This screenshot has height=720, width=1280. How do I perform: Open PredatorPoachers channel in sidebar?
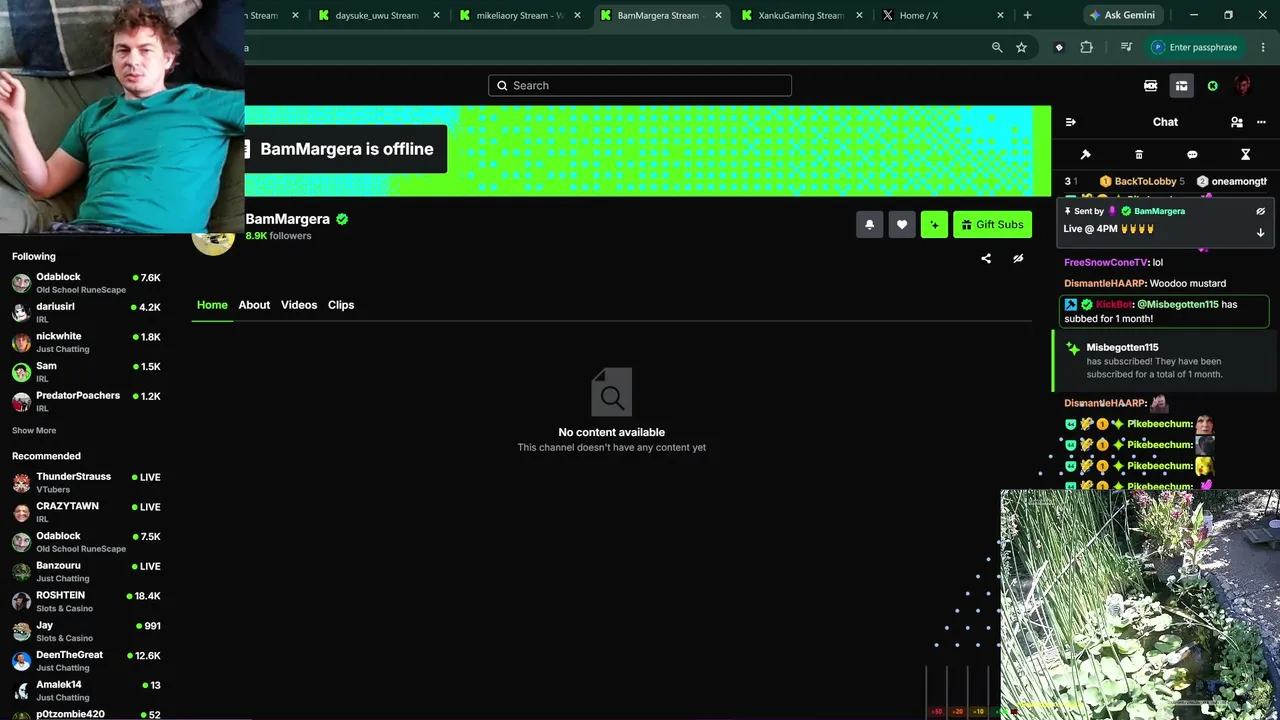click(86, 401)
